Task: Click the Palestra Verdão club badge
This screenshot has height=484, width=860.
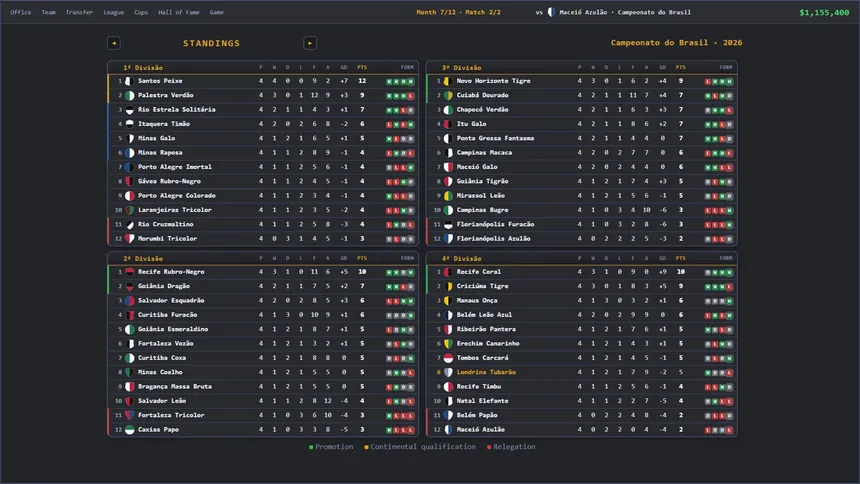Action: pos(129,95)
